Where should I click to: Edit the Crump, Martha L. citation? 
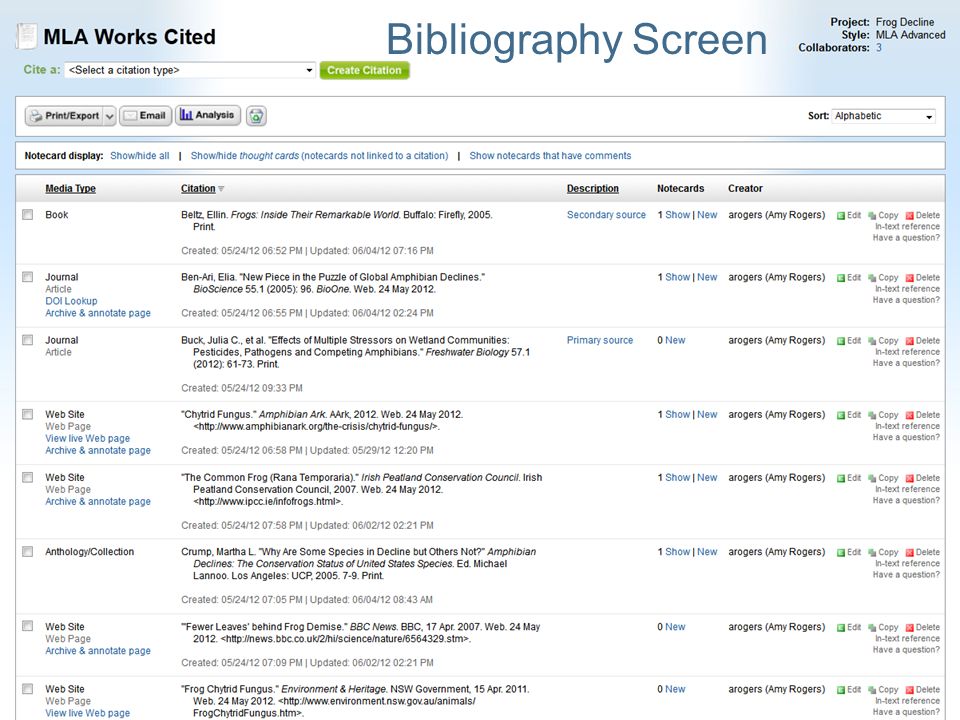point(849,552)
